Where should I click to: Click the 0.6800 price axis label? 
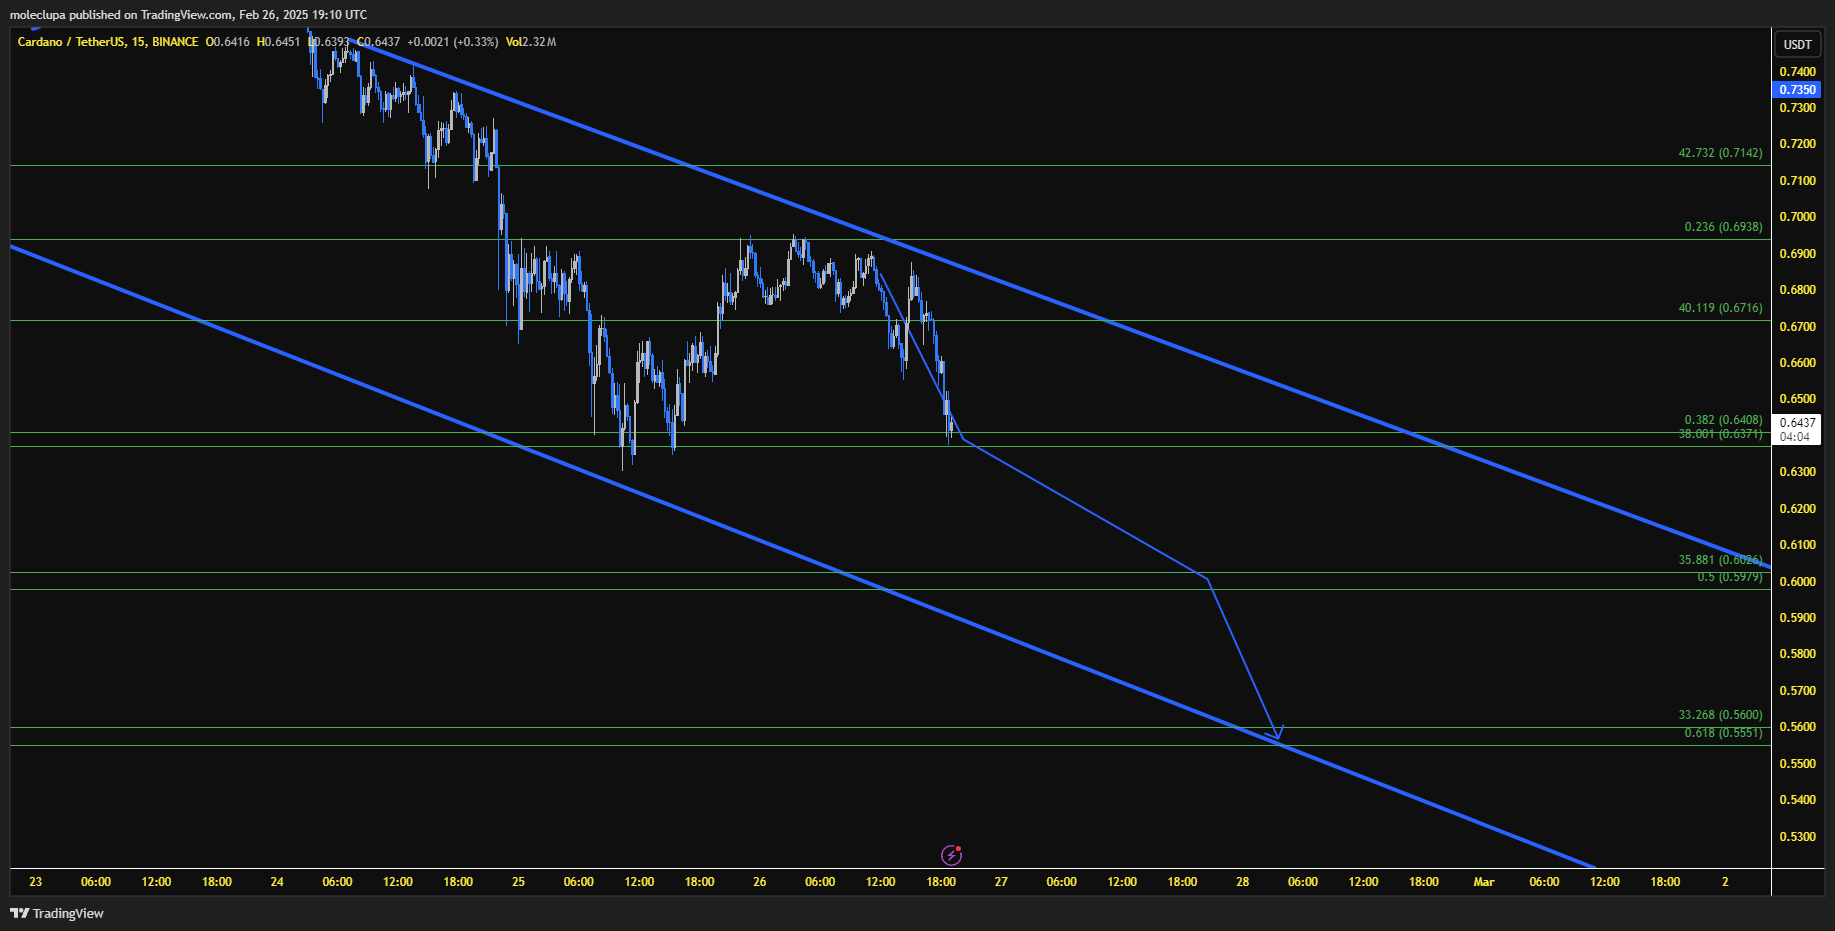pos(1797,290)
